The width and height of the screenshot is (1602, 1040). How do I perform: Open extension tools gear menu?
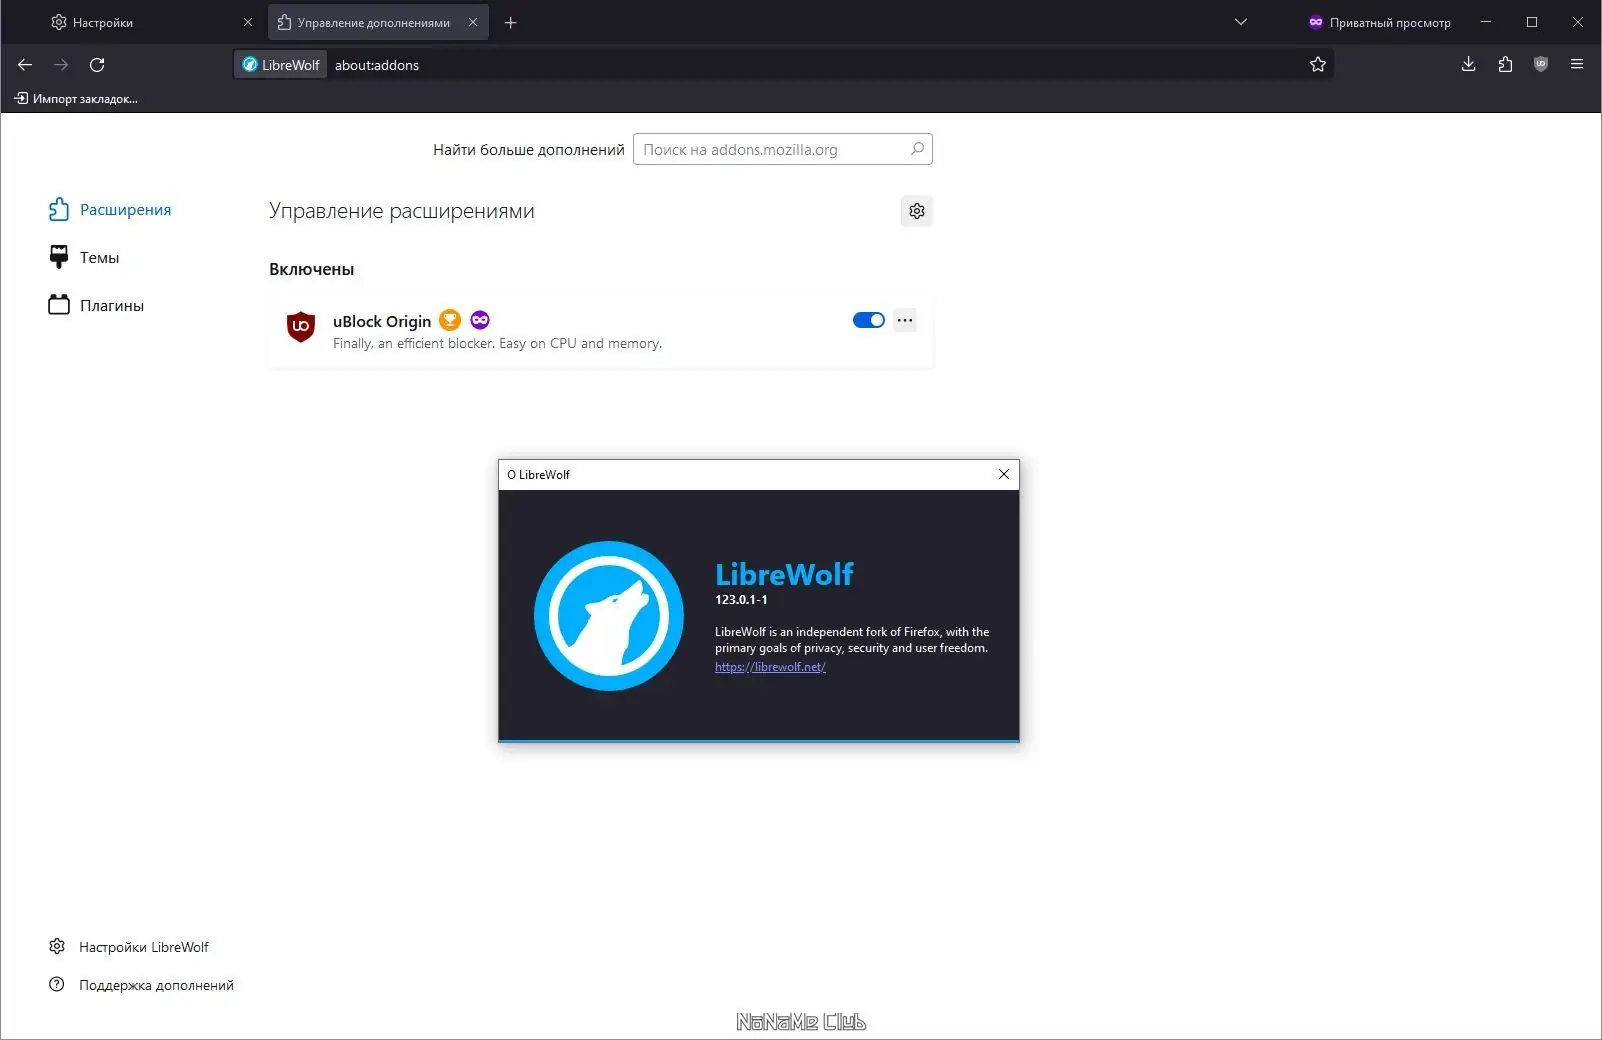tap(917, 211)
